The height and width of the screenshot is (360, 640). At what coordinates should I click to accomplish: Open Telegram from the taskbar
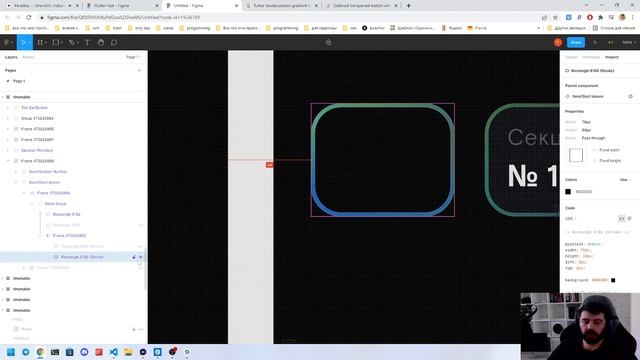click(26, 352)
